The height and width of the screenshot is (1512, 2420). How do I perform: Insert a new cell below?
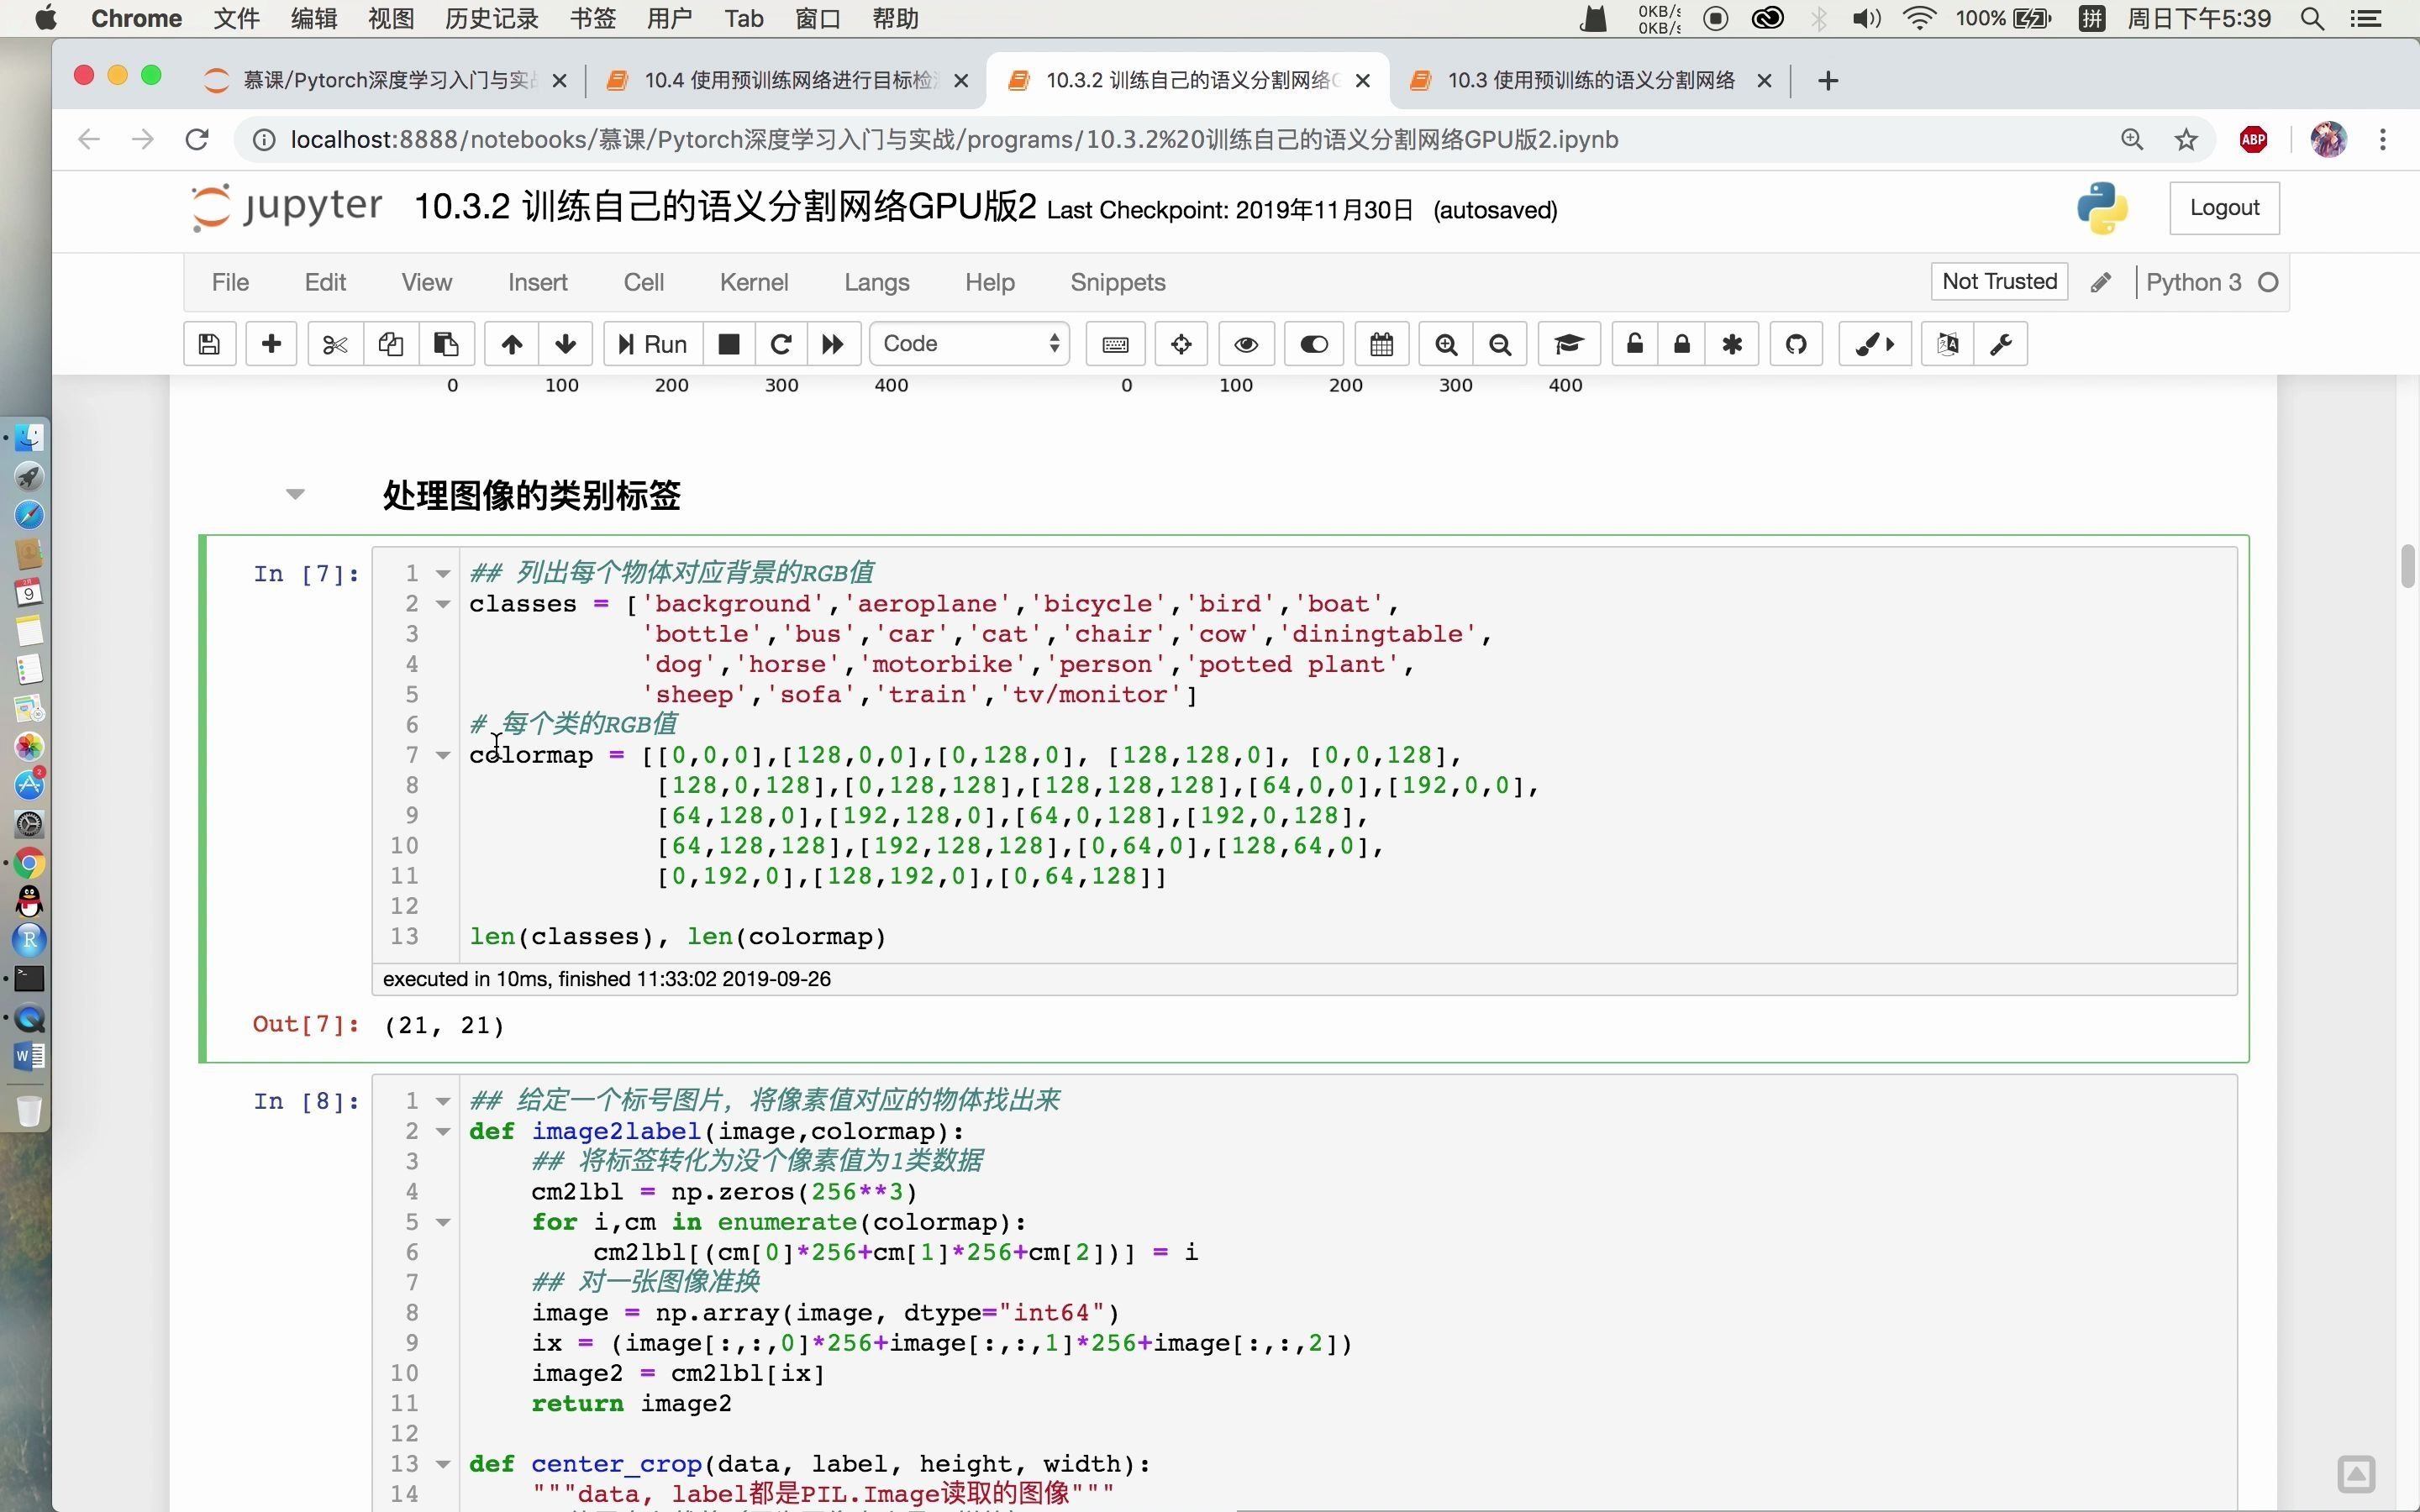(x=271, y=344)
